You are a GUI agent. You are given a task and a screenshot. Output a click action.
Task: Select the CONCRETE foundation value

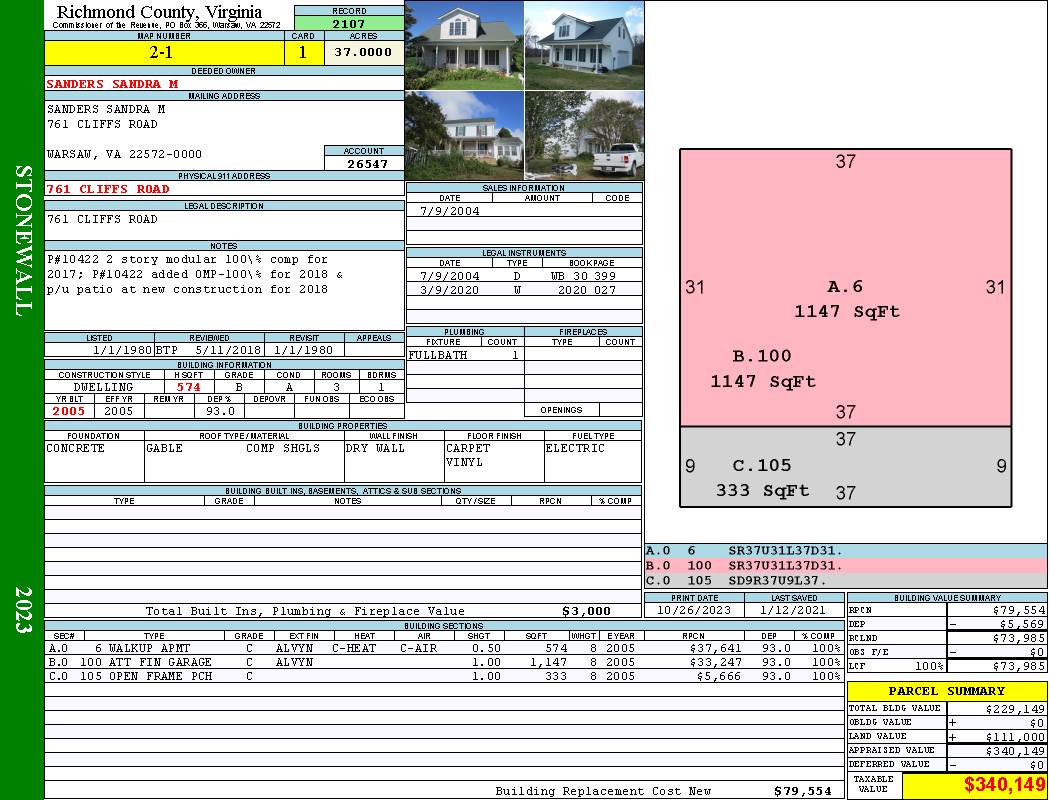point(75,448)
